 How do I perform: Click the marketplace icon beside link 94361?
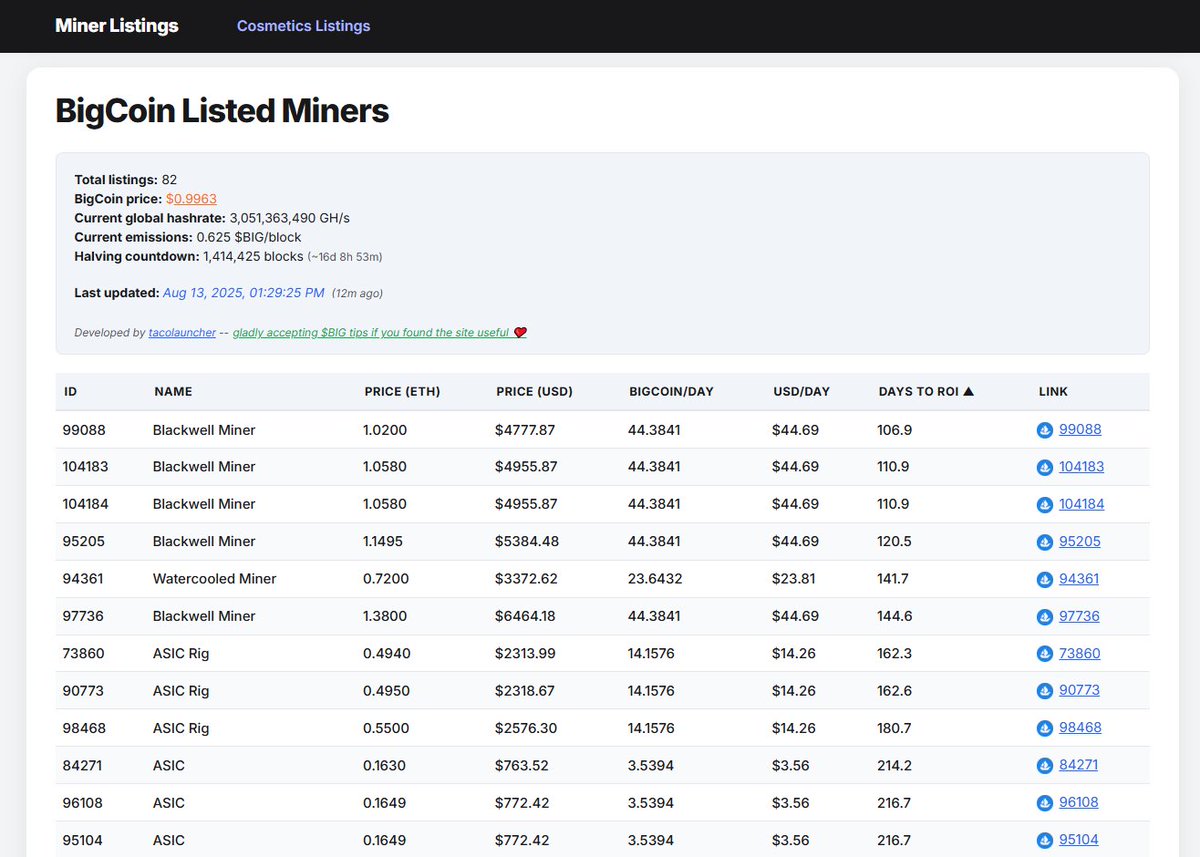(1045, 579)
